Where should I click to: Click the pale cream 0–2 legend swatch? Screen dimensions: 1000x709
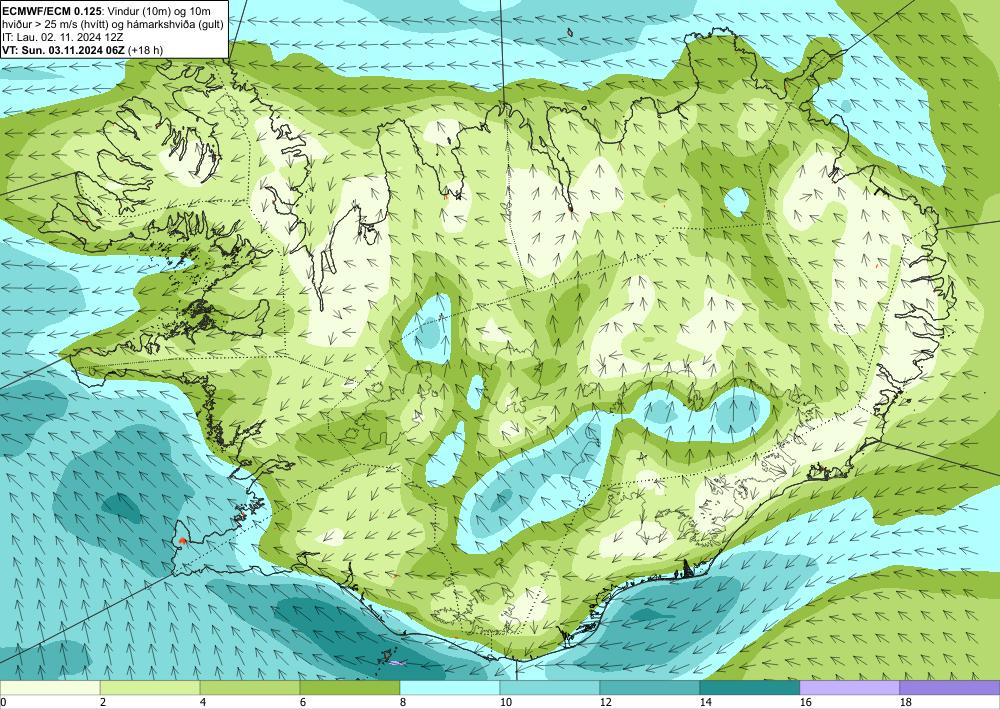pyautogui.click(x=50, y=687)
